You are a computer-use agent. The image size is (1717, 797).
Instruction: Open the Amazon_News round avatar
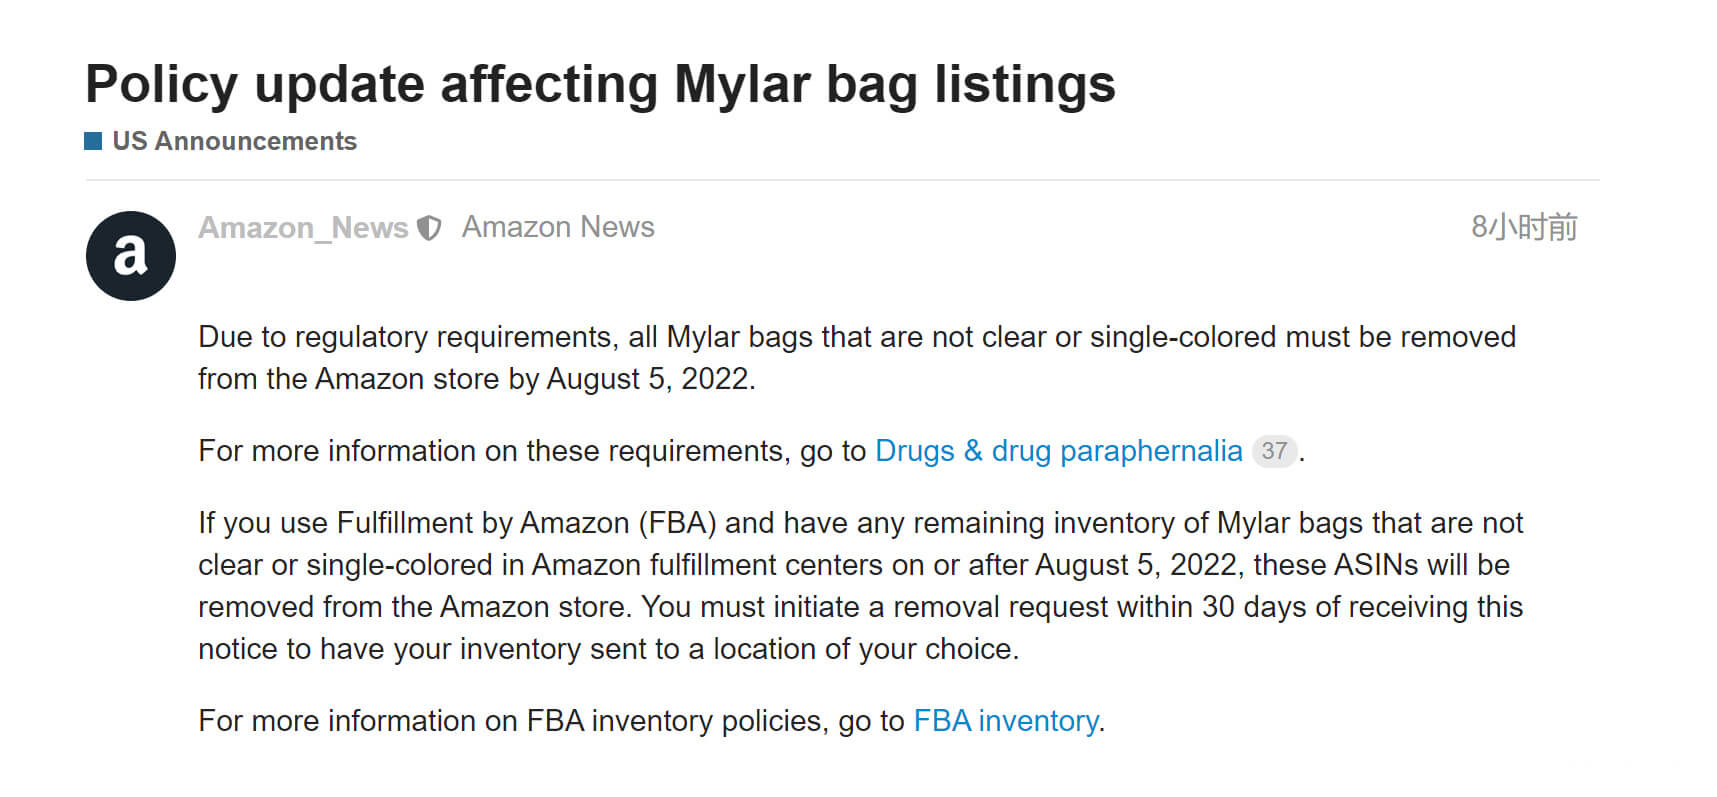tap(131, 256)
